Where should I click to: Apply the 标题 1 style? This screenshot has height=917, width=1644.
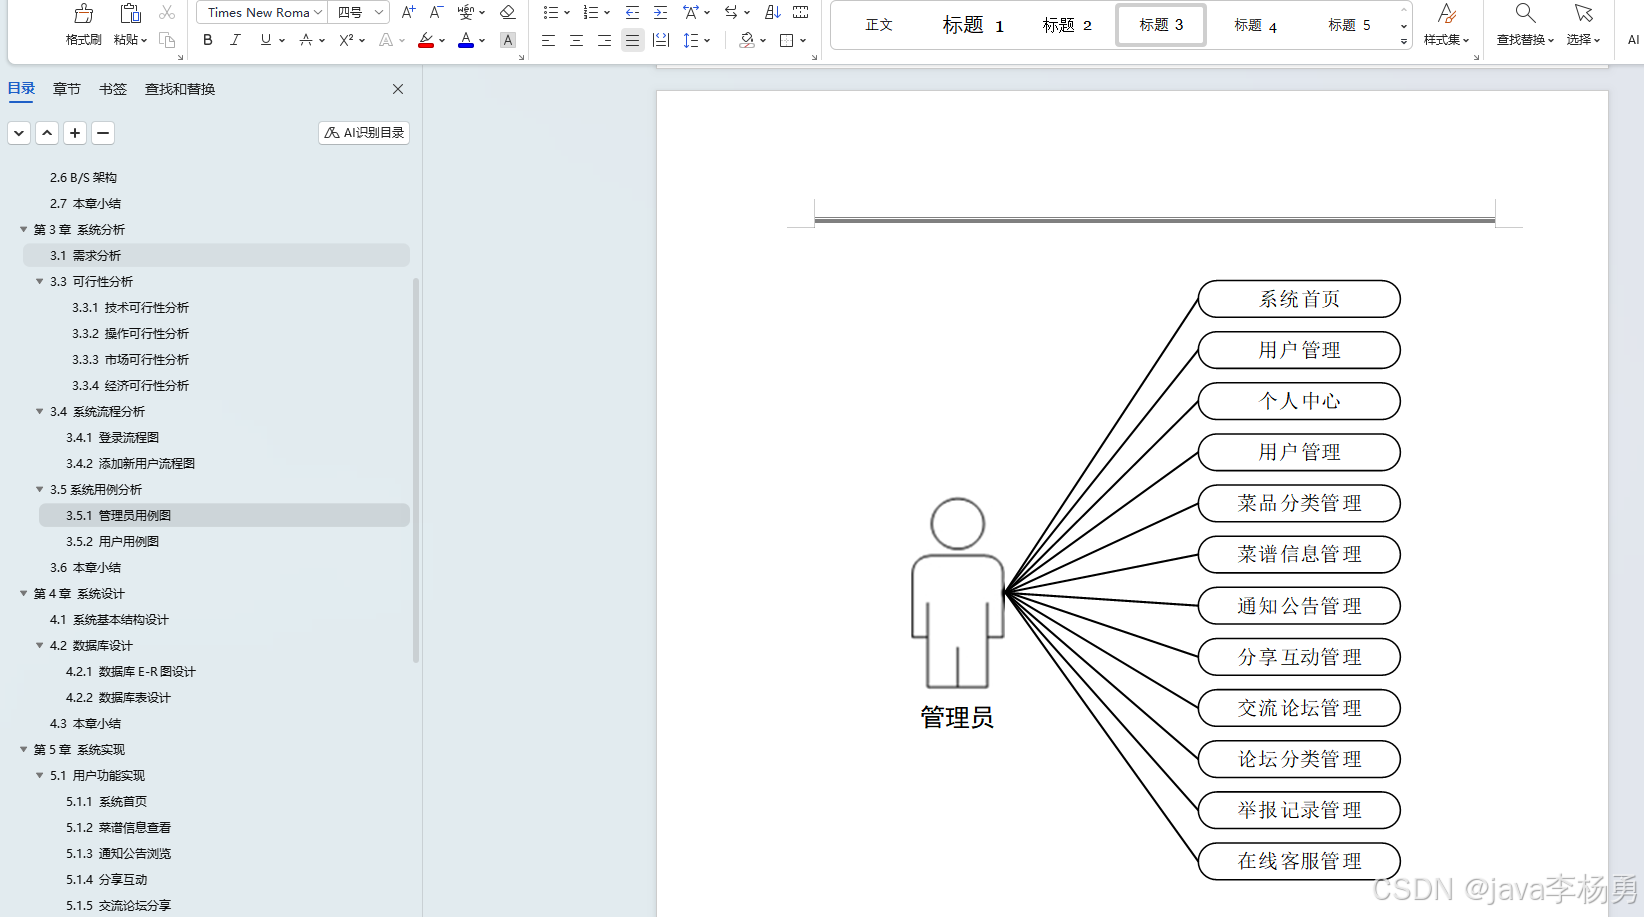(973, 25)
